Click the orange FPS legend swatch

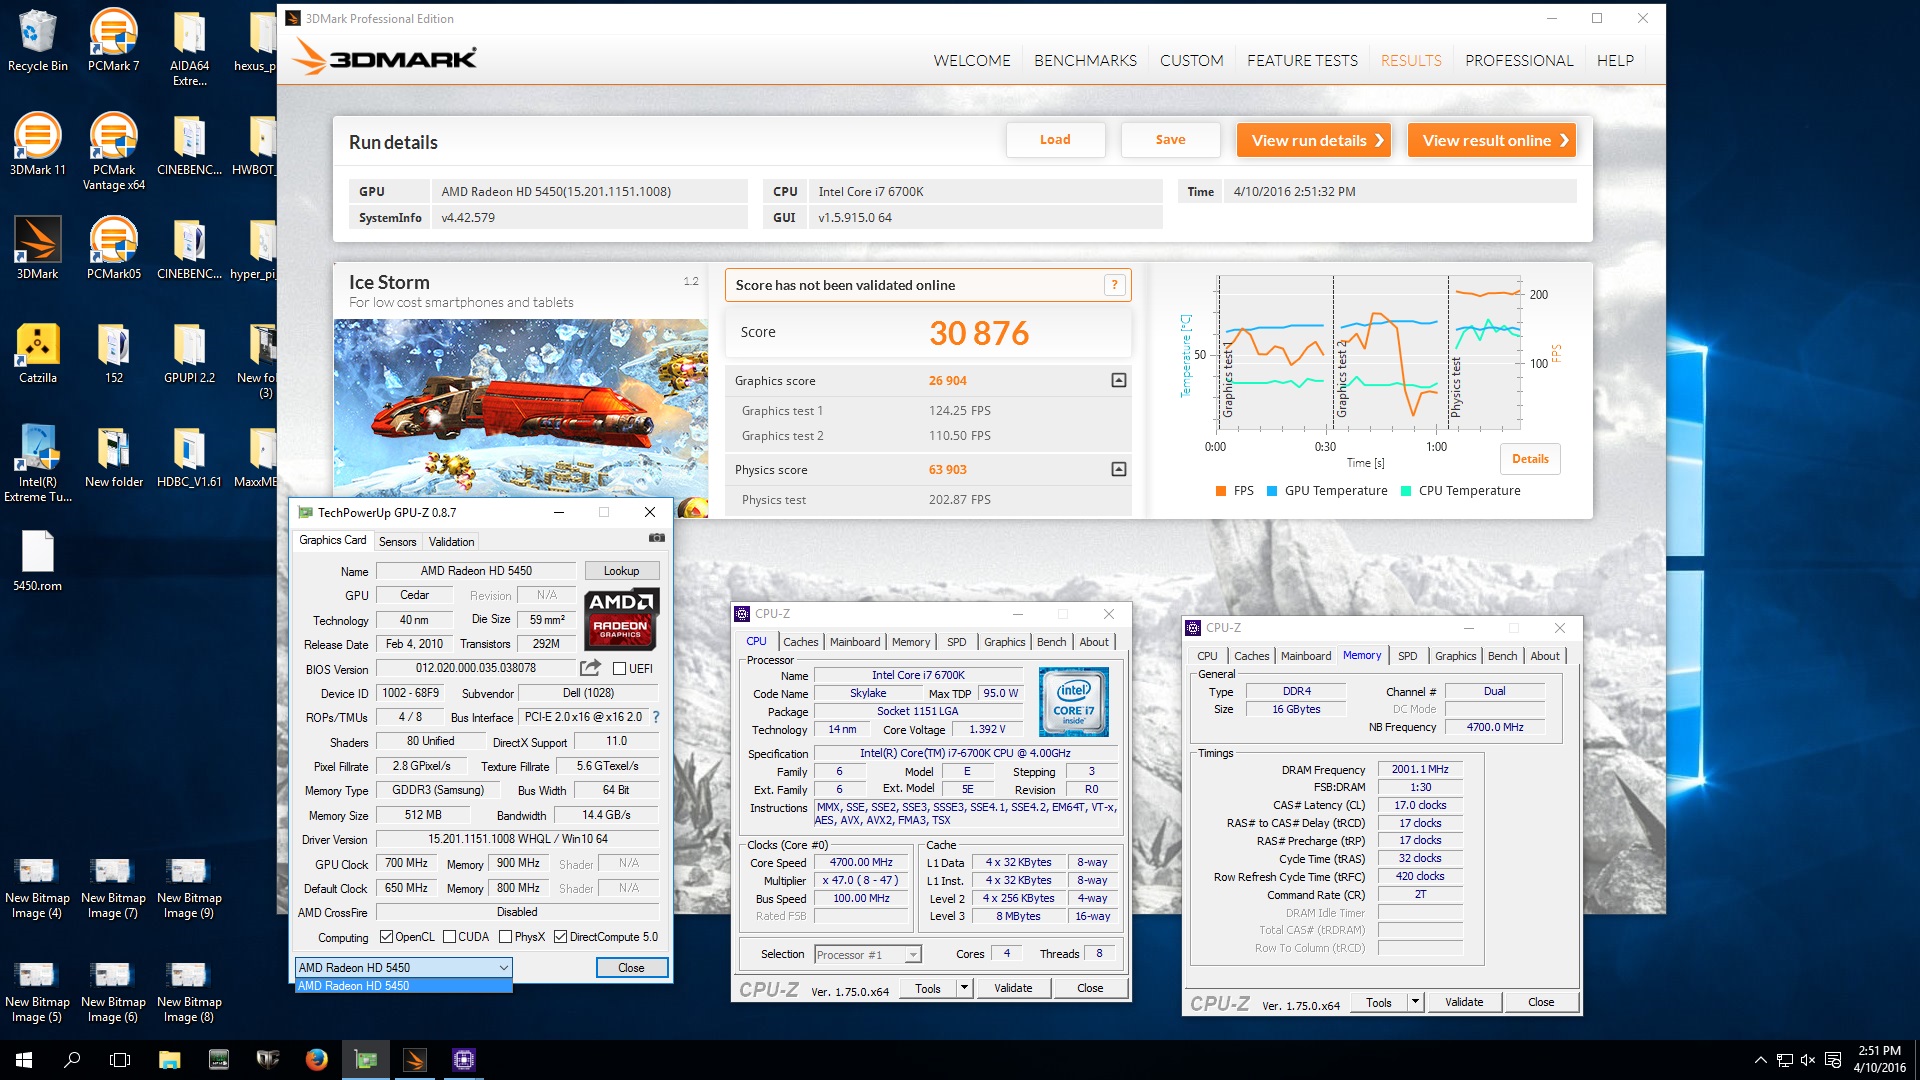click(x=1220, y=491)
